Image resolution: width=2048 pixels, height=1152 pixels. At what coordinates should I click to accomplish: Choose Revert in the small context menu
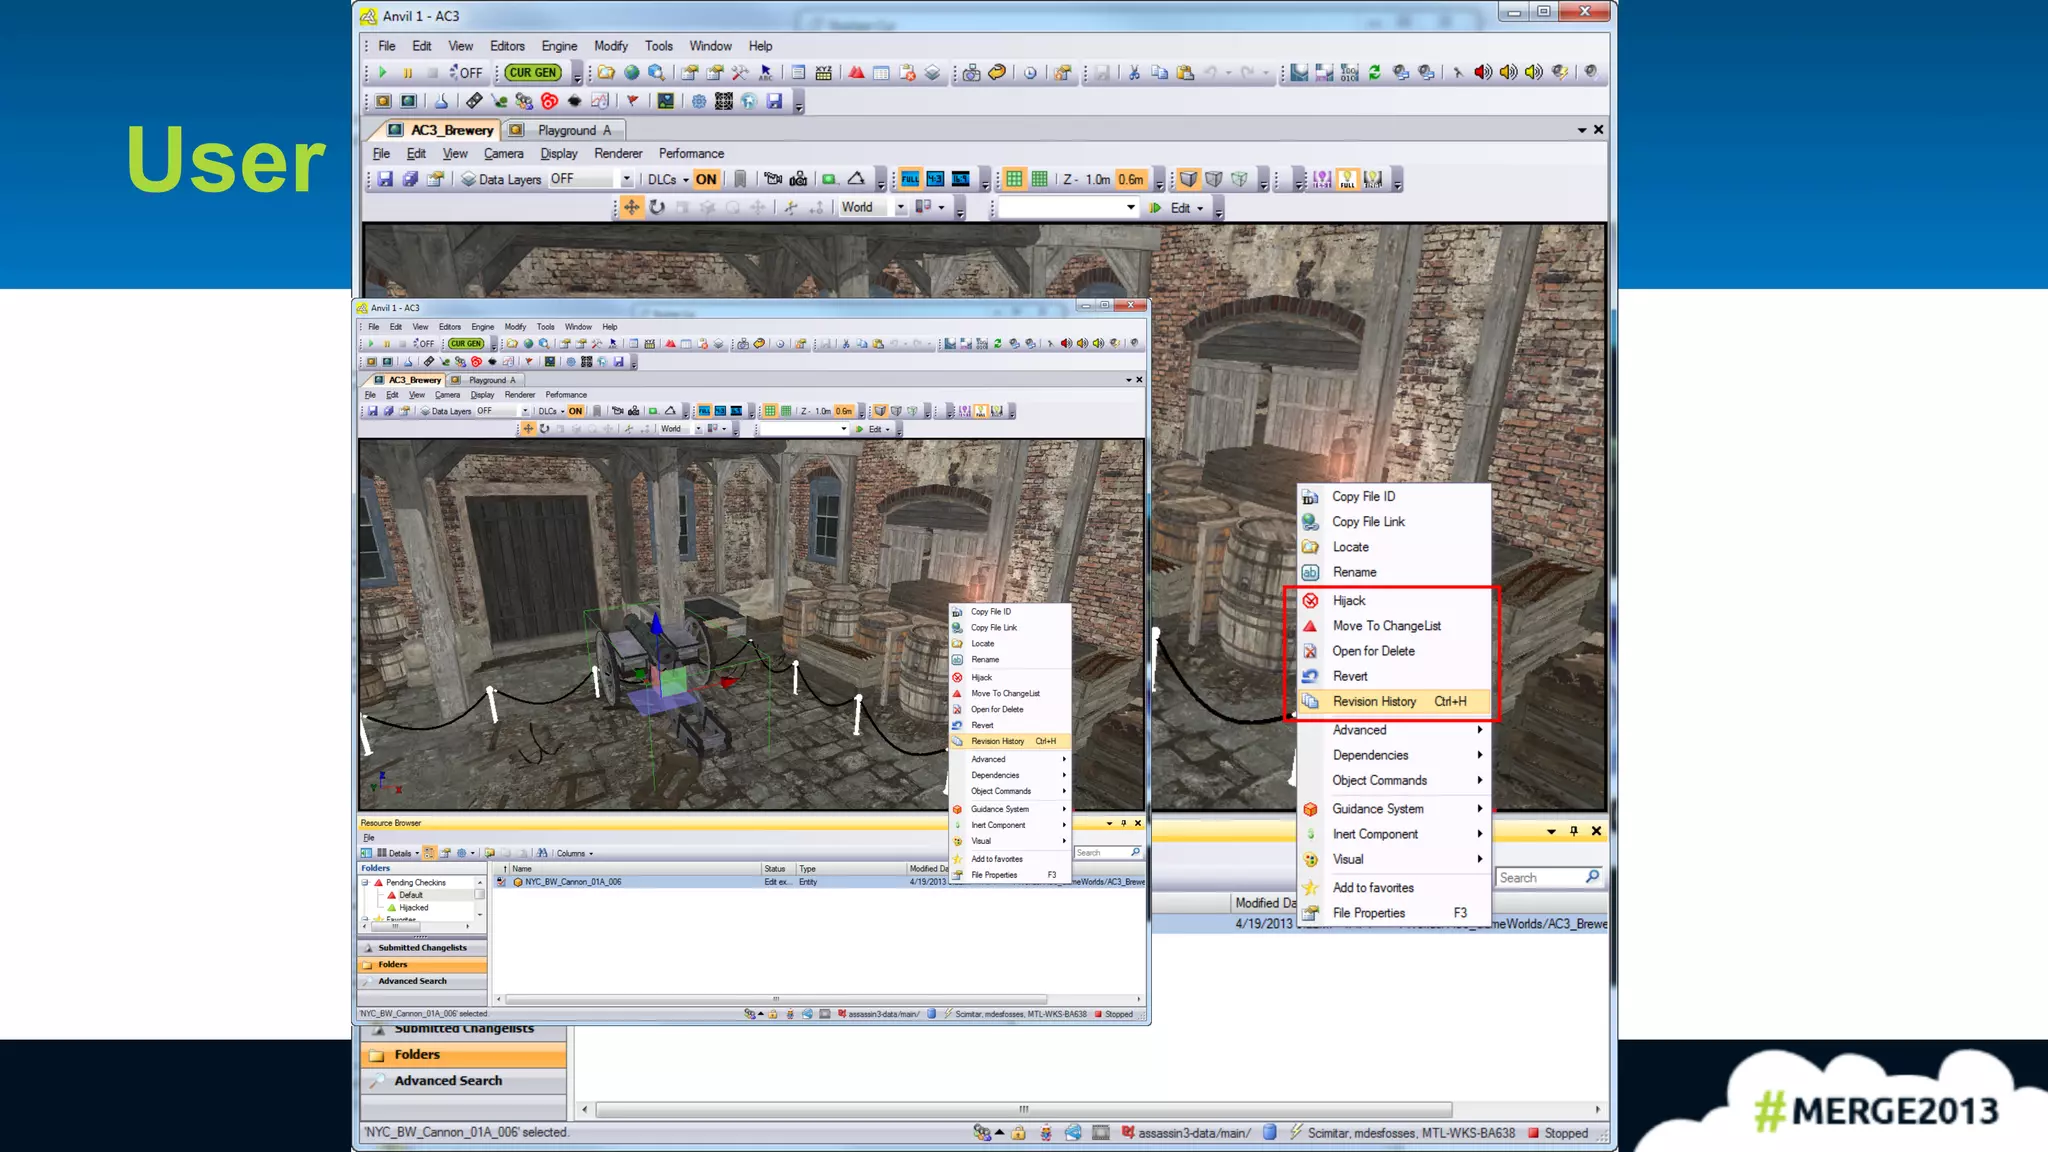coord(1009,725)
